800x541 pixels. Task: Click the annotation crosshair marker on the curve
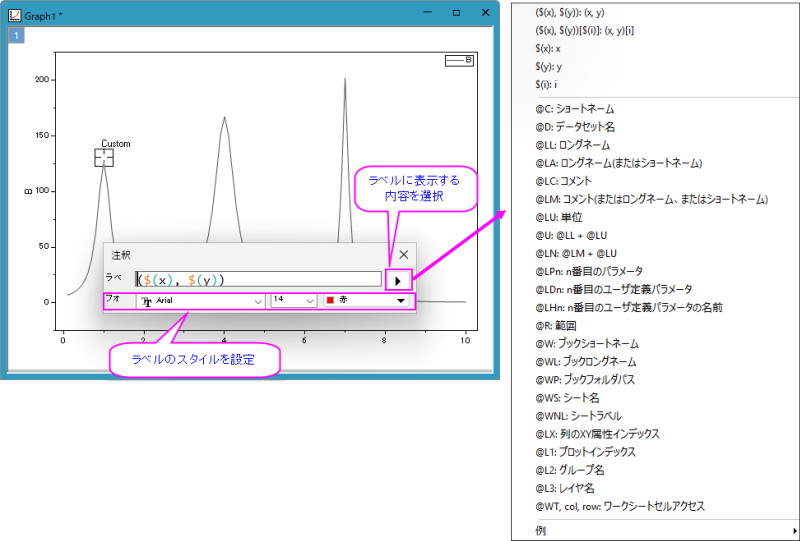click(104, 158)
